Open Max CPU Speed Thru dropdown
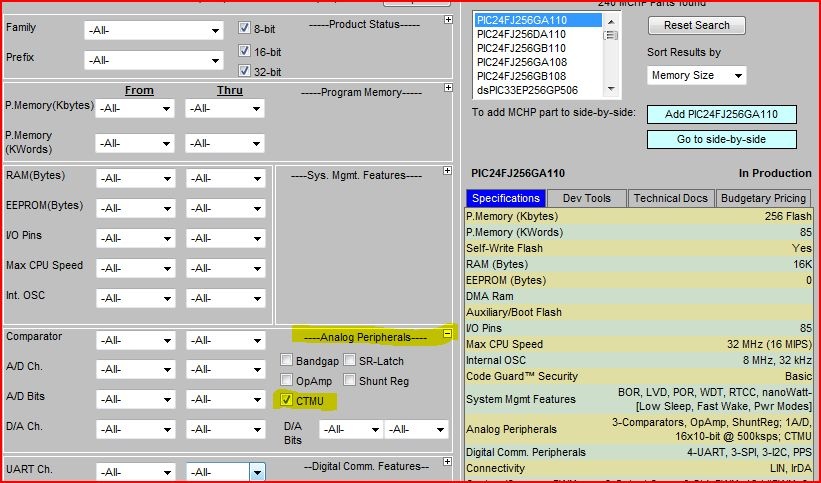The width and height of the screenshot is (821, 483). tap(226, 268)
